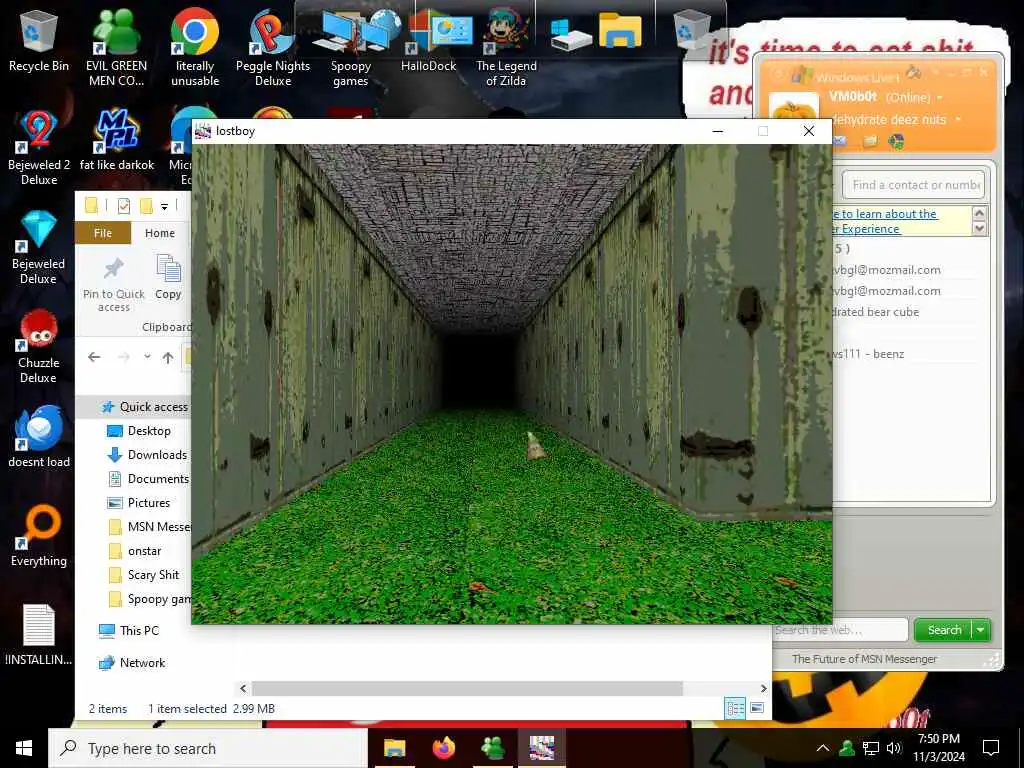
Task: Open the volume control in system tray
Action: tap(894, 748)
